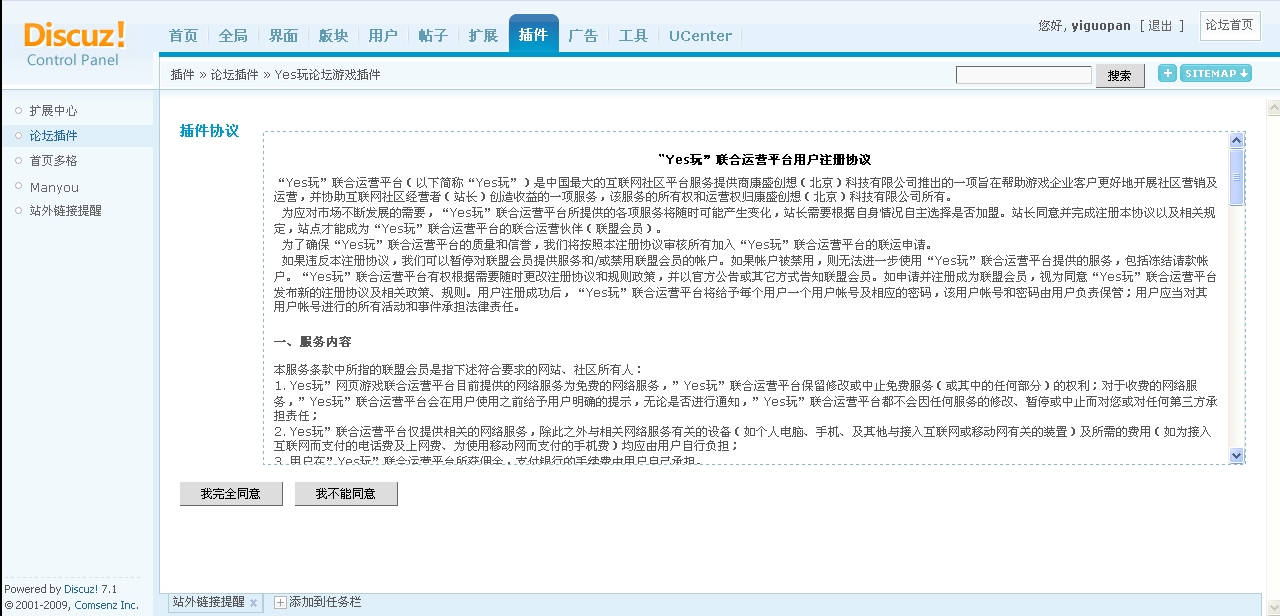Click the agreement scrollbar thumb
The height and width of the screenshot is (616, 1280).
coord(1237,177)
